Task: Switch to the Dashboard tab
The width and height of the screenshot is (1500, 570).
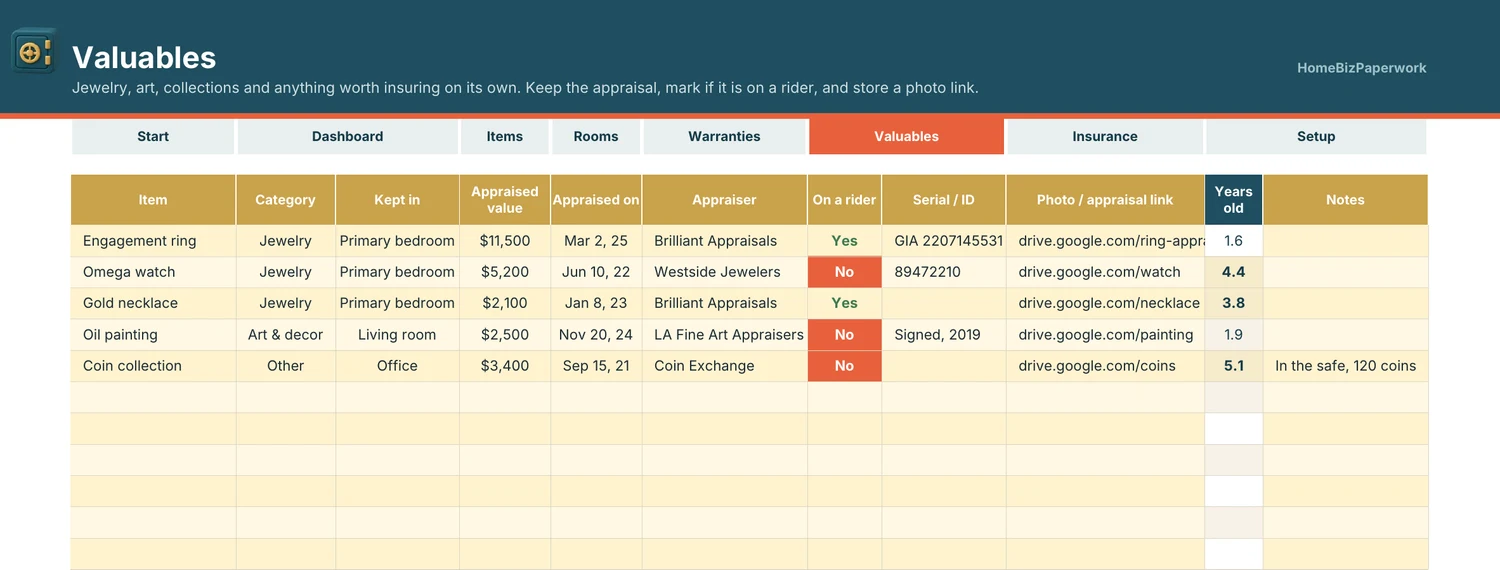Action: (x=347, y=136)
